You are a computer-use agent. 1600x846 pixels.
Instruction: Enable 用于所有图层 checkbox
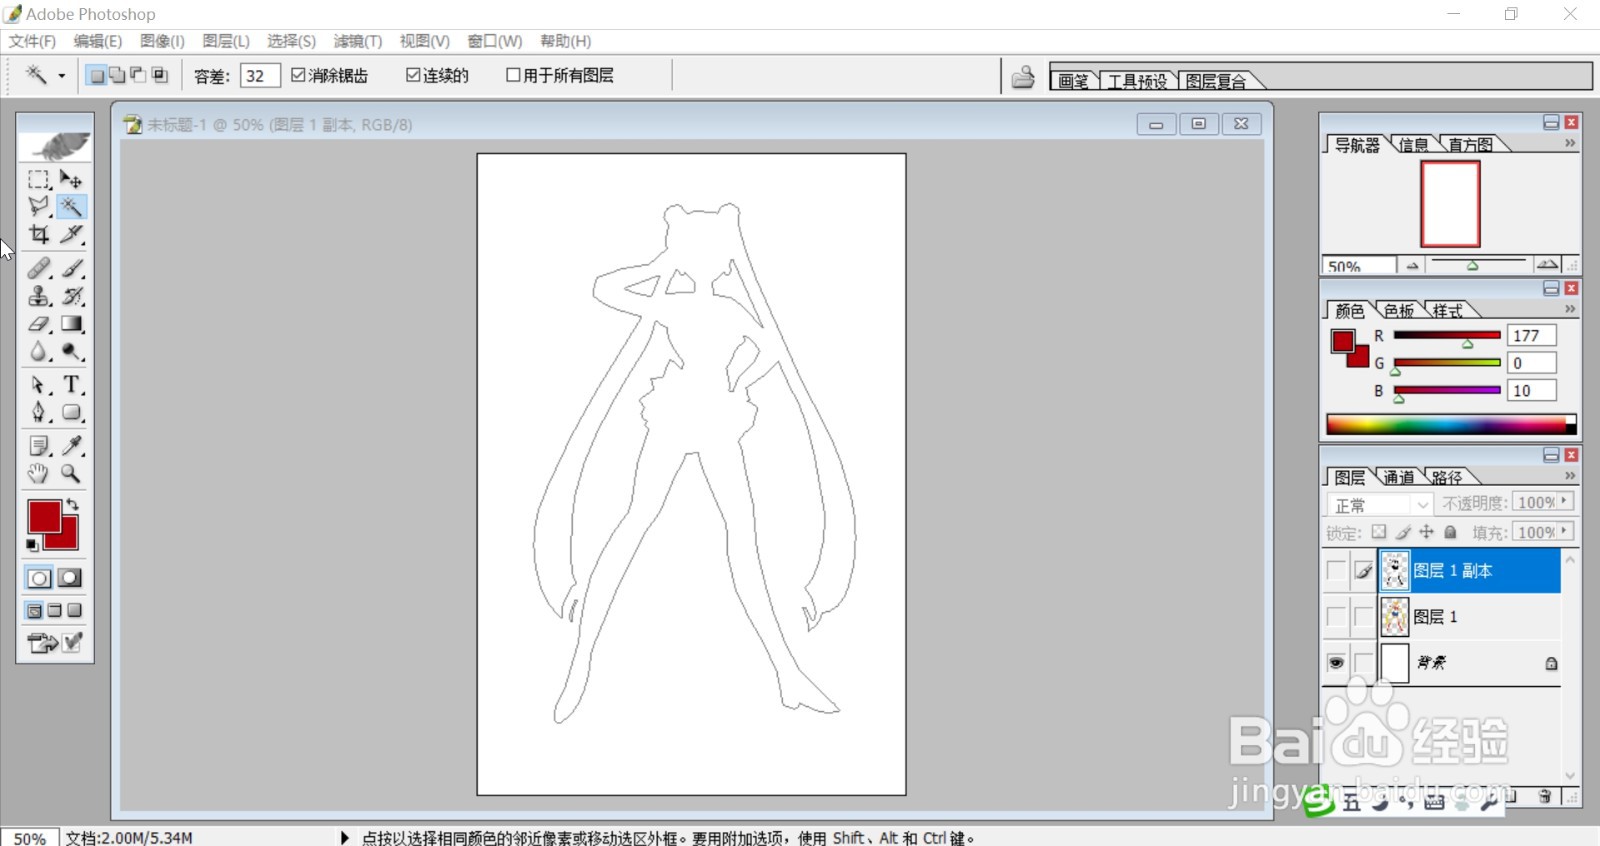(513, 75)
